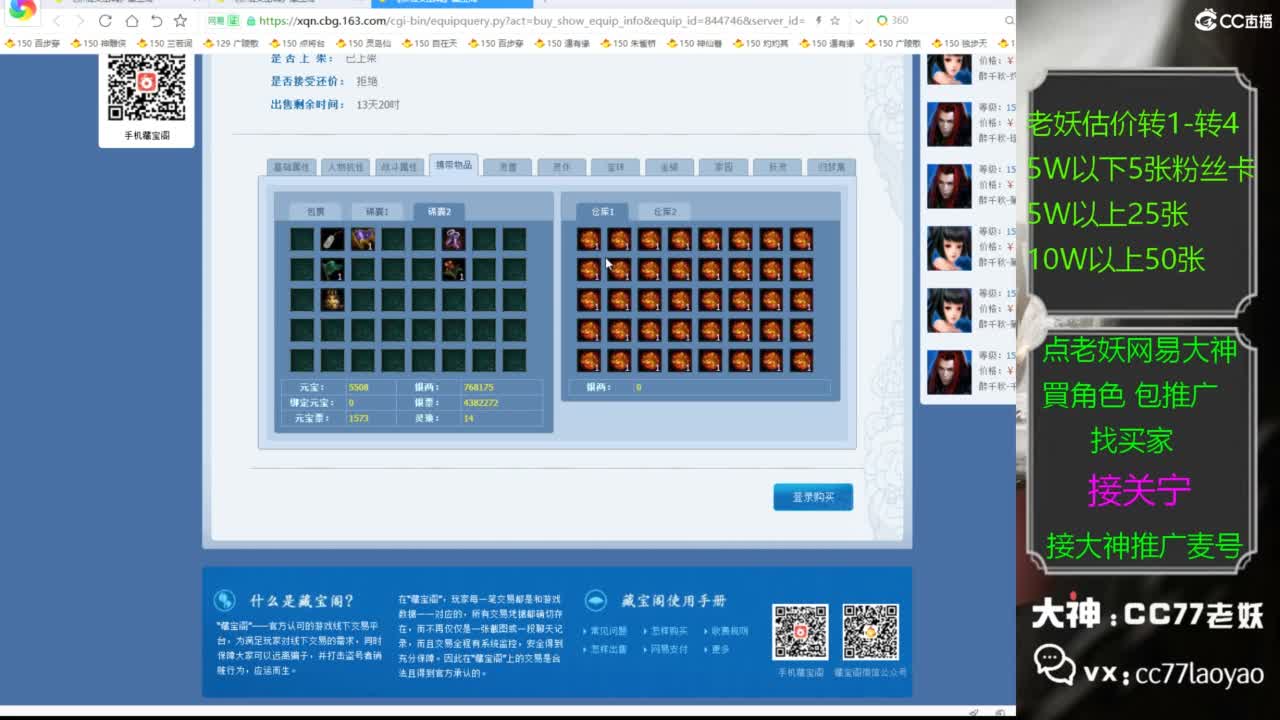Image resolution: width=1280 pixels, height=720 pixels.
Task: Click the 银两 value 768175
Action: (x=478, y=387)
